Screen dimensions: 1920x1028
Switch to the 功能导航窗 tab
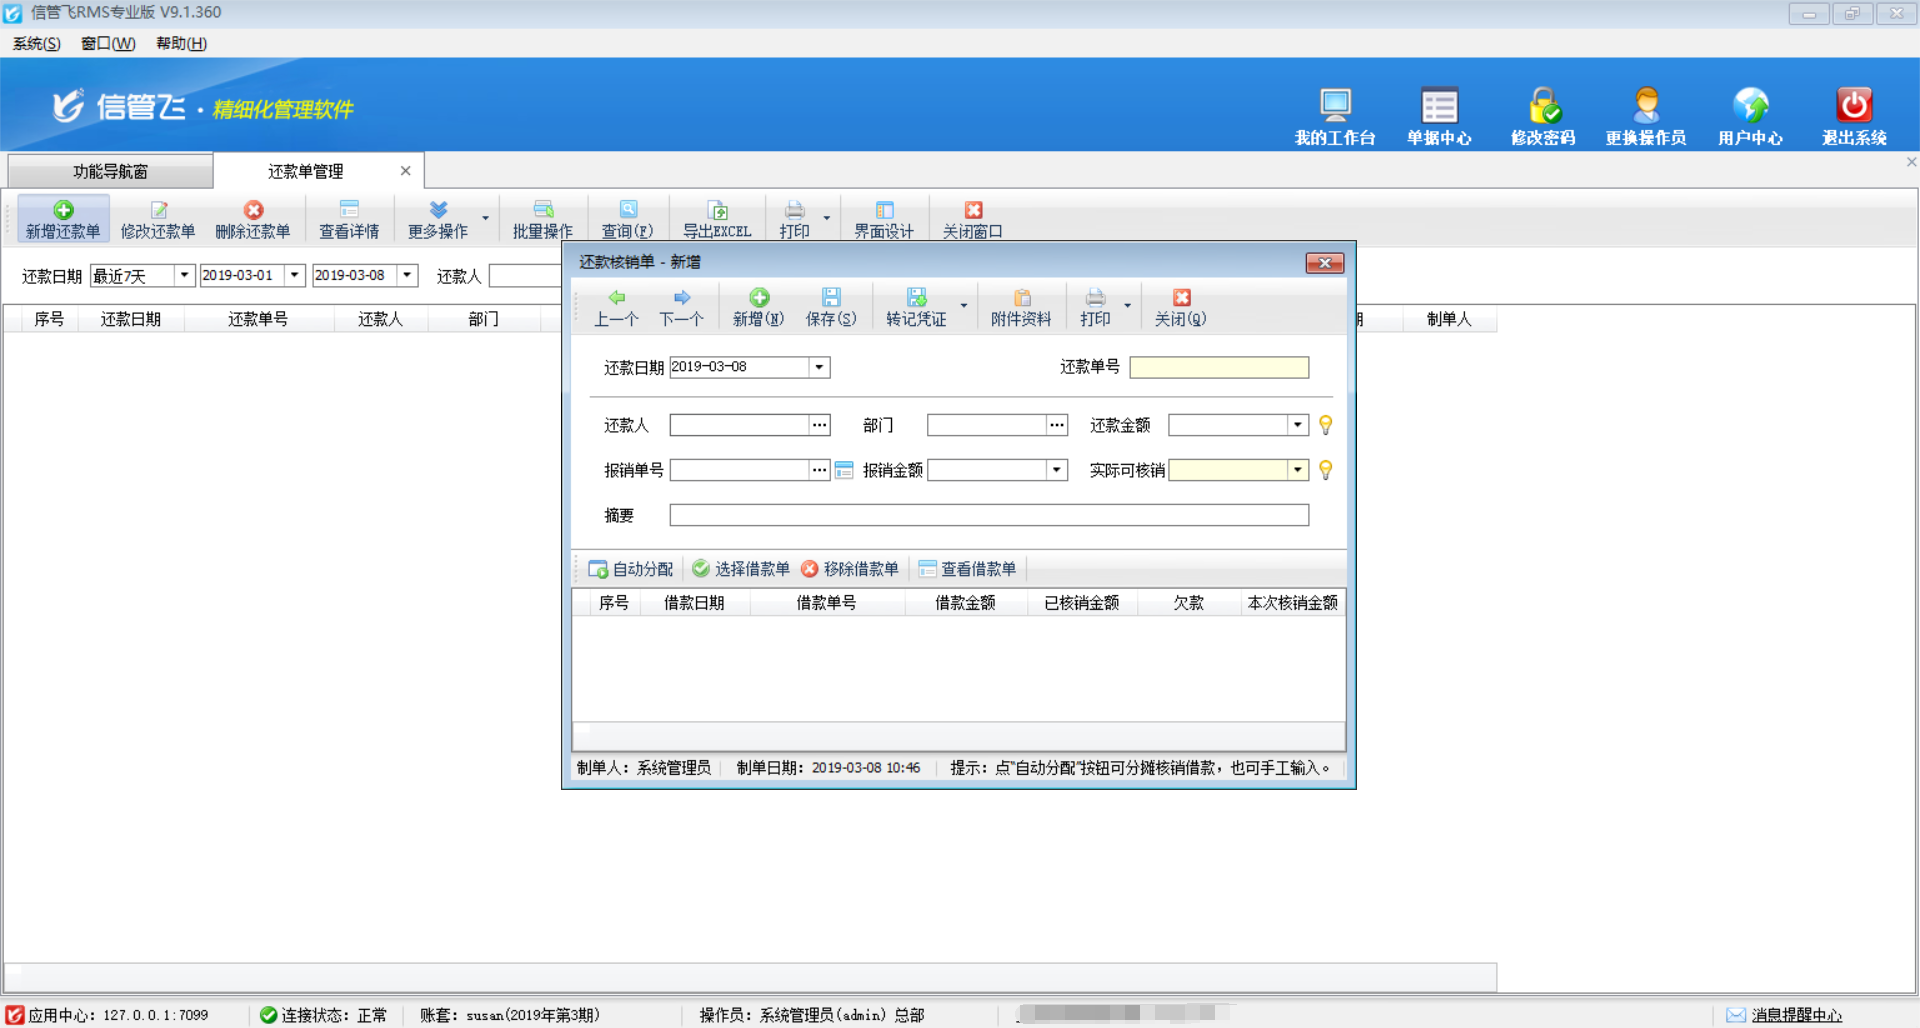point(110,171)
